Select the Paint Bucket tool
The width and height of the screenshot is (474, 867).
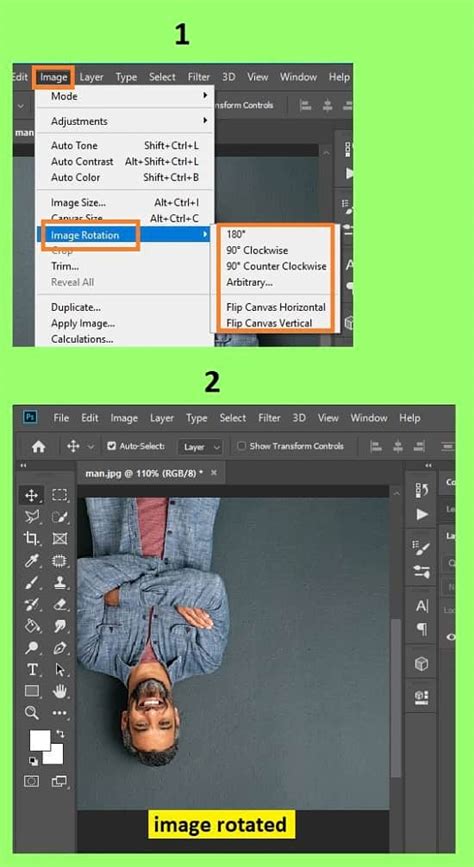point(32,626)
